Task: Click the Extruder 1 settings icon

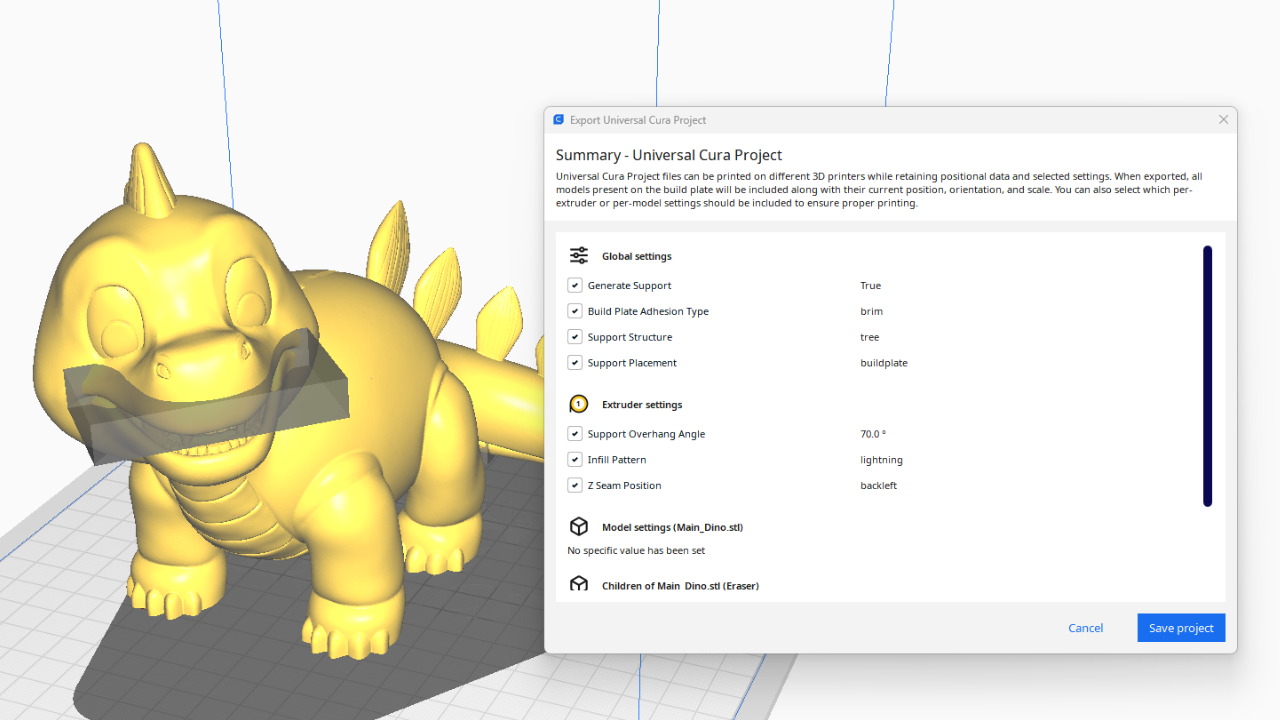Action: [578, 404]
